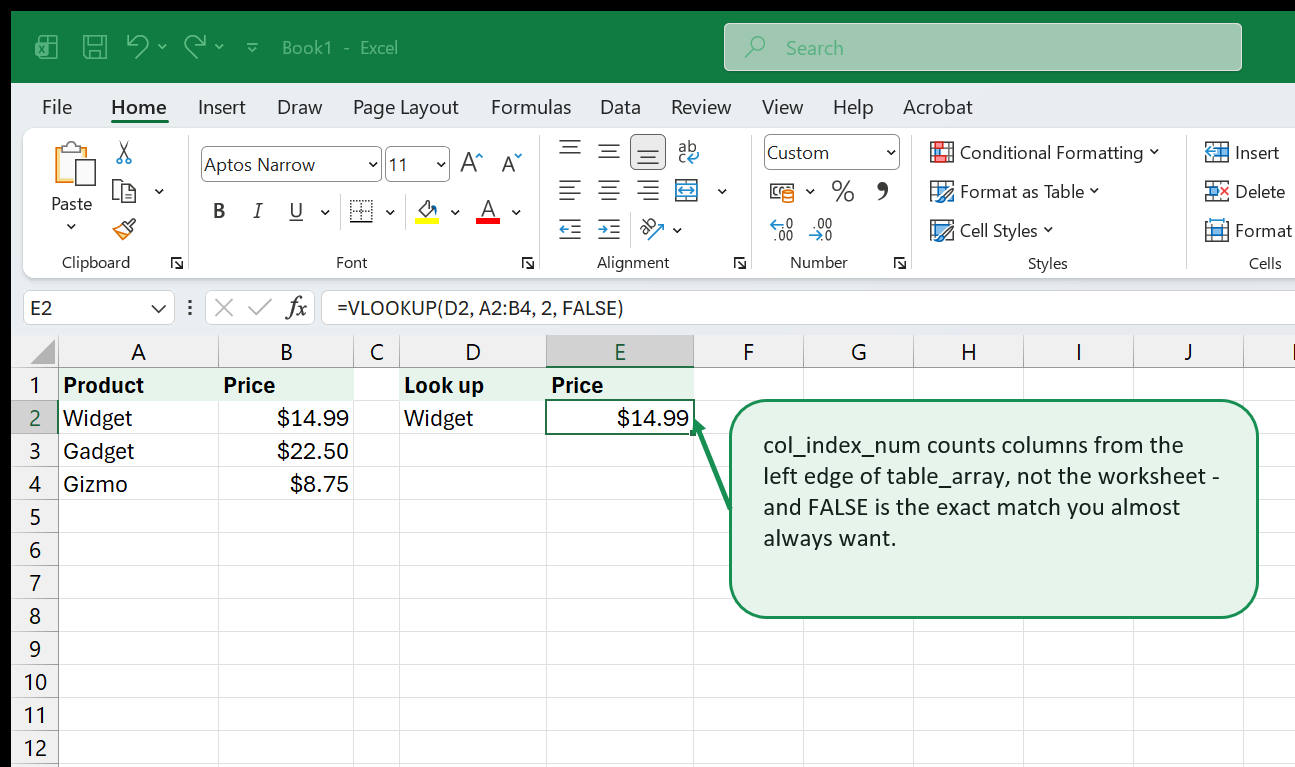Center text horizontally
Screen dimensions: 1295x767
pos(609,190)
